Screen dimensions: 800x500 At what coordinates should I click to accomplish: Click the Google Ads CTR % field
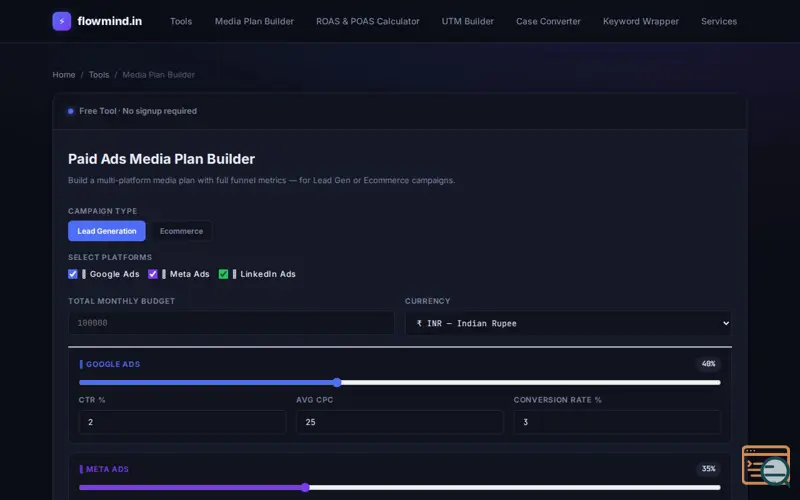[182, 422]
